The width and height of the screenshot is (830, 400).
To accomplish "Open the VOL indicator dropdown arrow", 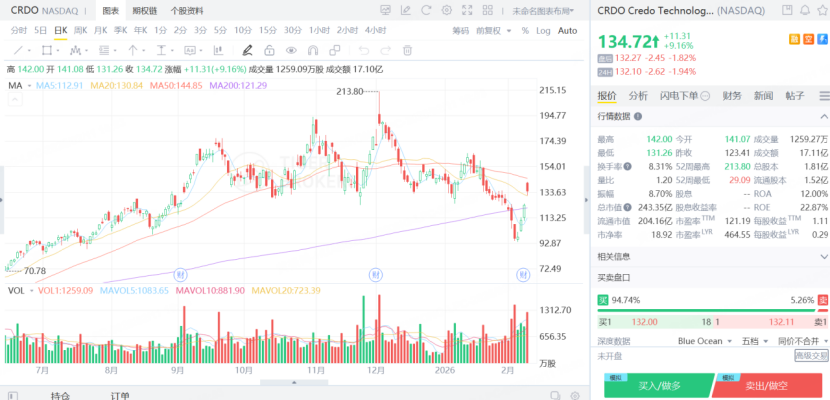I will tap(32, 290).
